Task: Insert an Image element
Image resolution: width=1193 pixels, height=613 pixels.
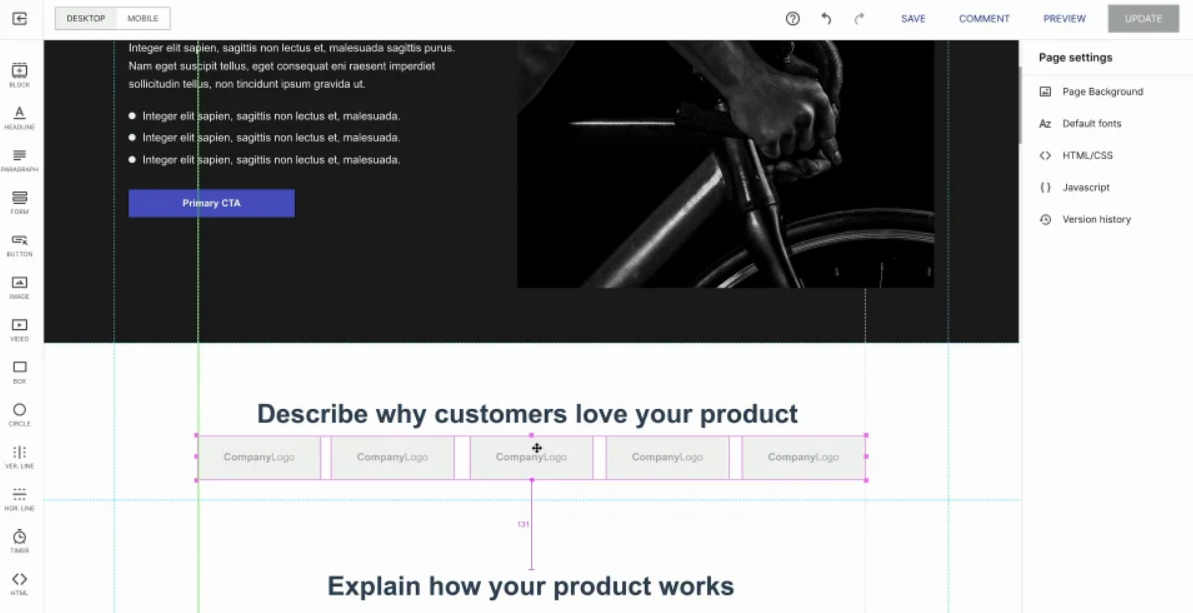Action: tap(20, 287)
